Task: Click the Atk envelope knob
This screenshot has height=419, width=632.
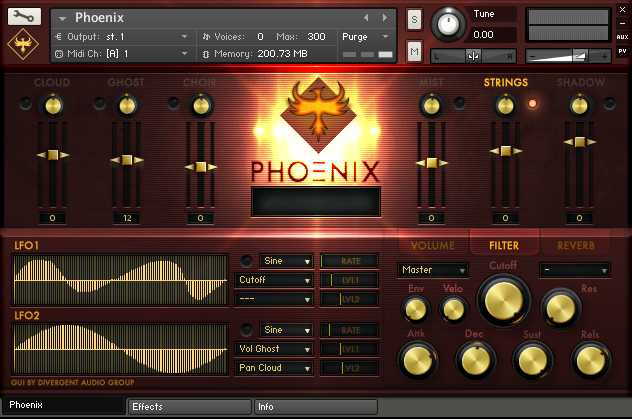Action: (x=418, y=360)
